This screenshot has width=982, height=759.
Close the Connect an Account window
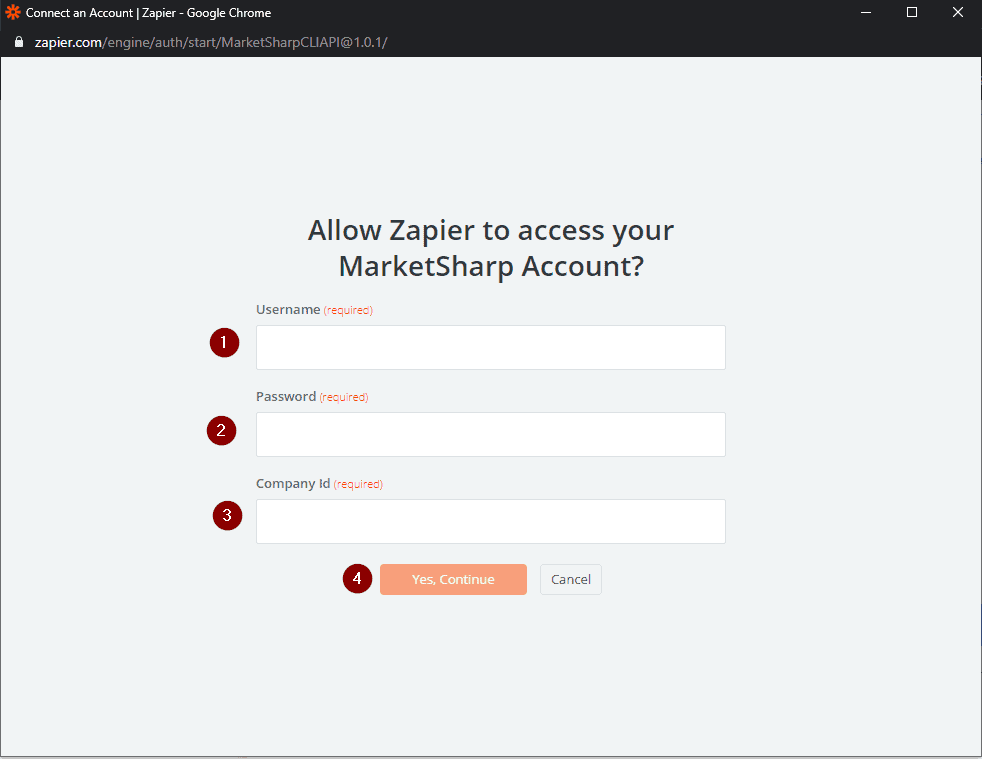point(958,13)
